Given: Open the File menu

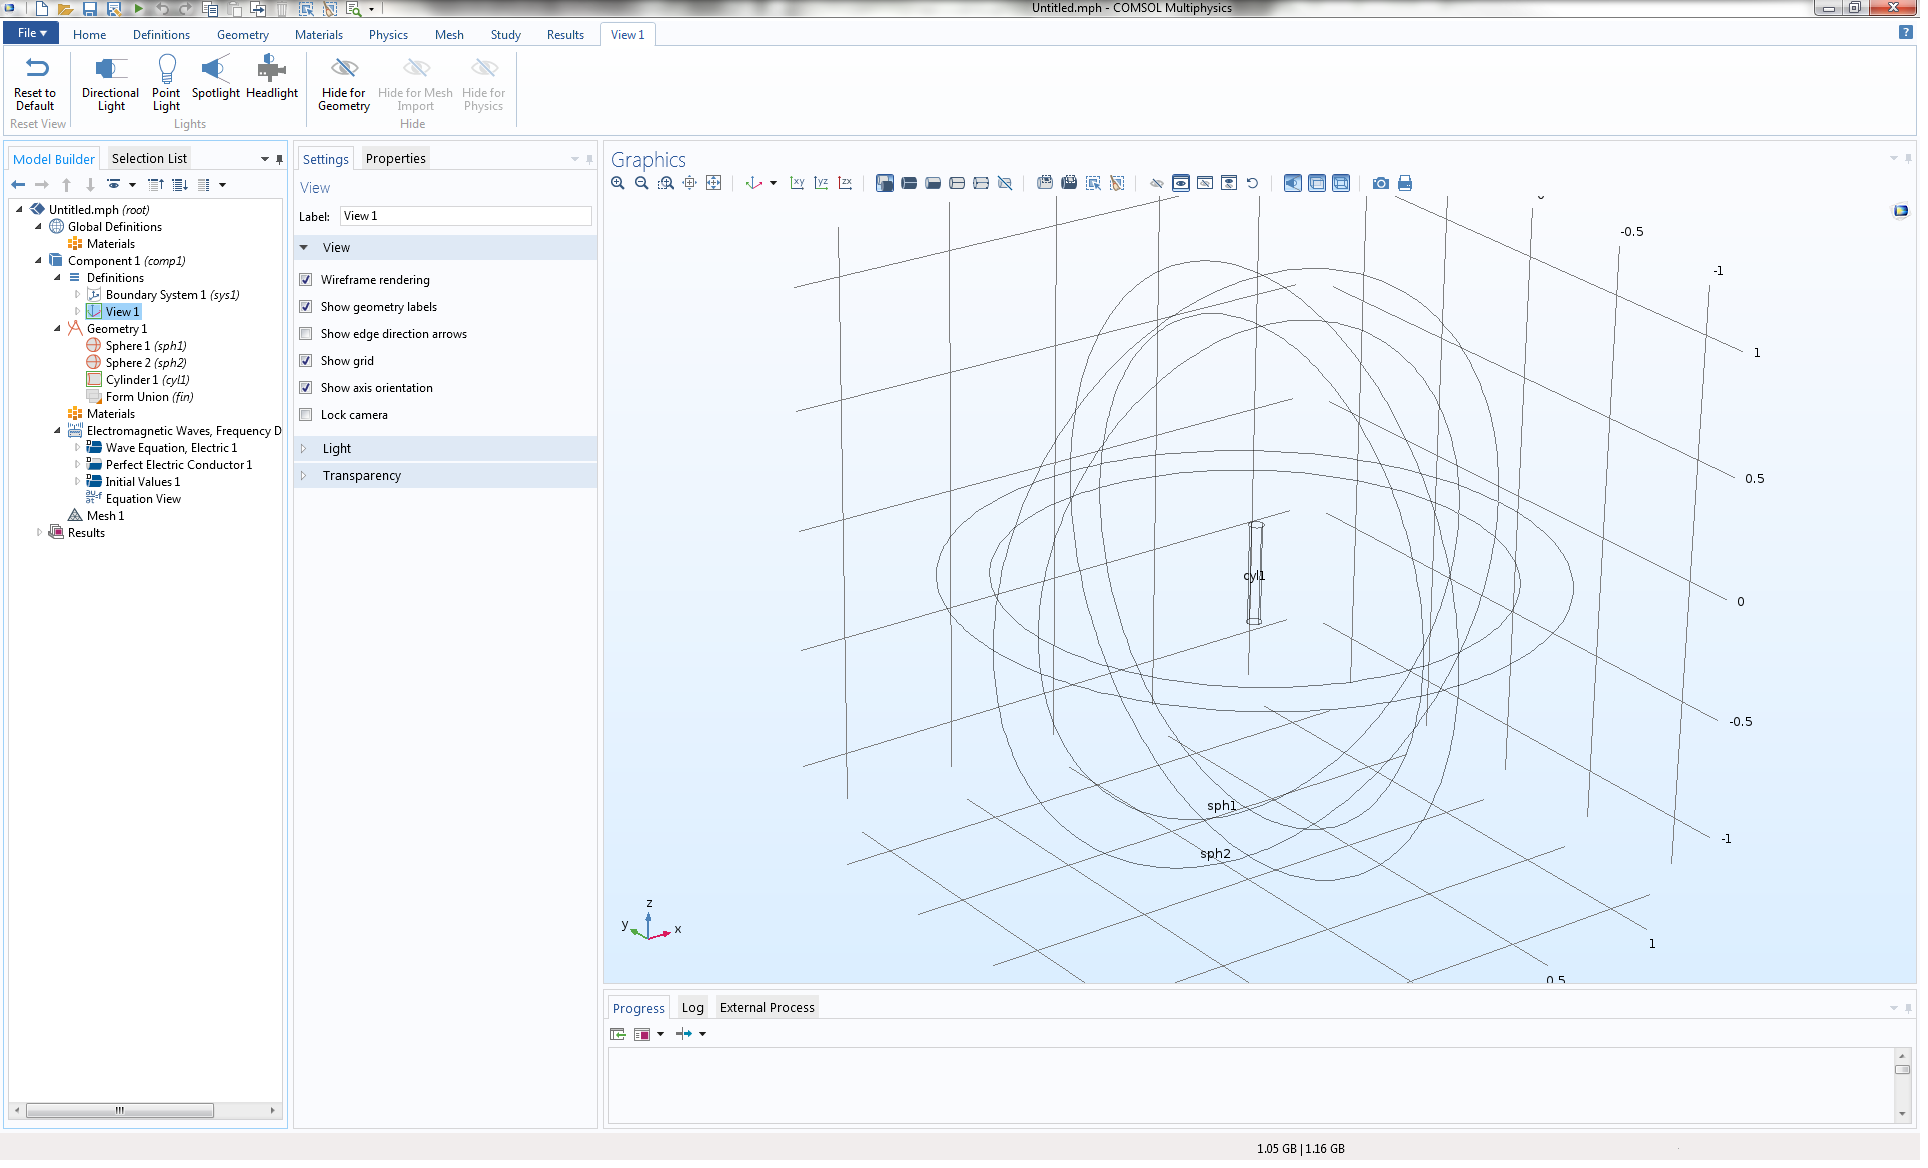Looking at the screenshot, I should 32,33.
